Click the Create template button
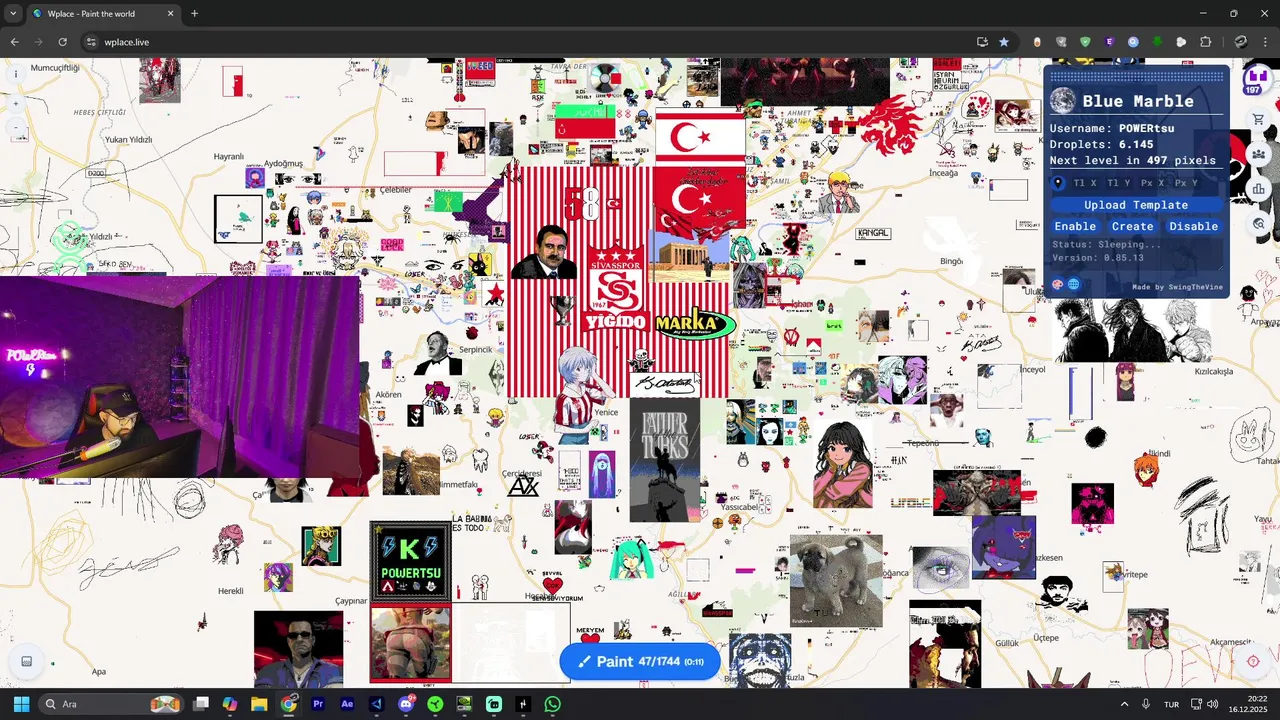 (1132, 226)
